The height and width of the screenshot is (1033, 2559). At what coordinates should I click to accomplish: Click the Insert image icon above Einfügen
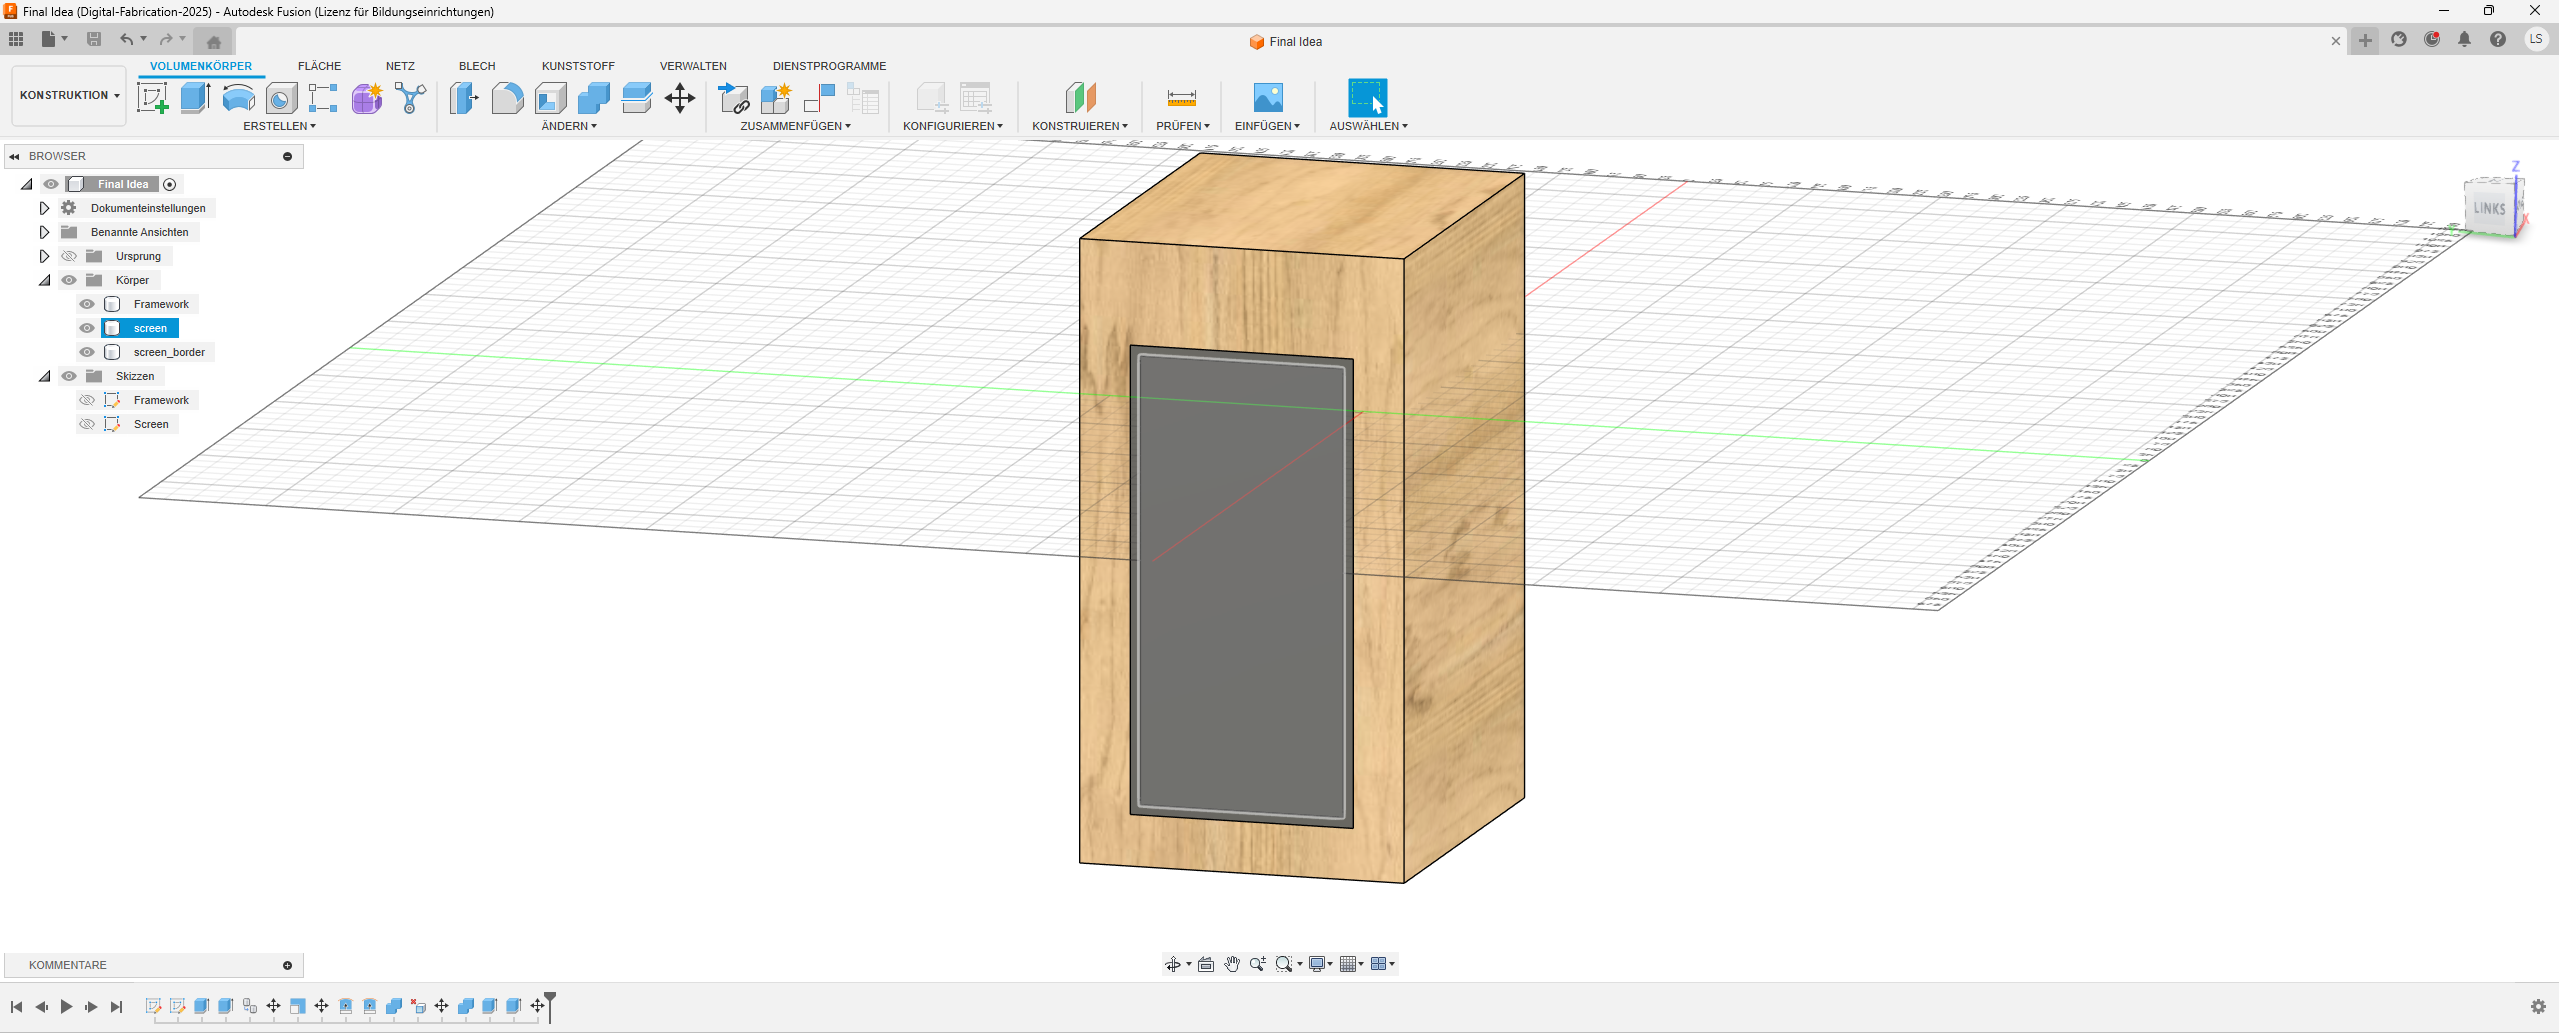point(1267,98)
